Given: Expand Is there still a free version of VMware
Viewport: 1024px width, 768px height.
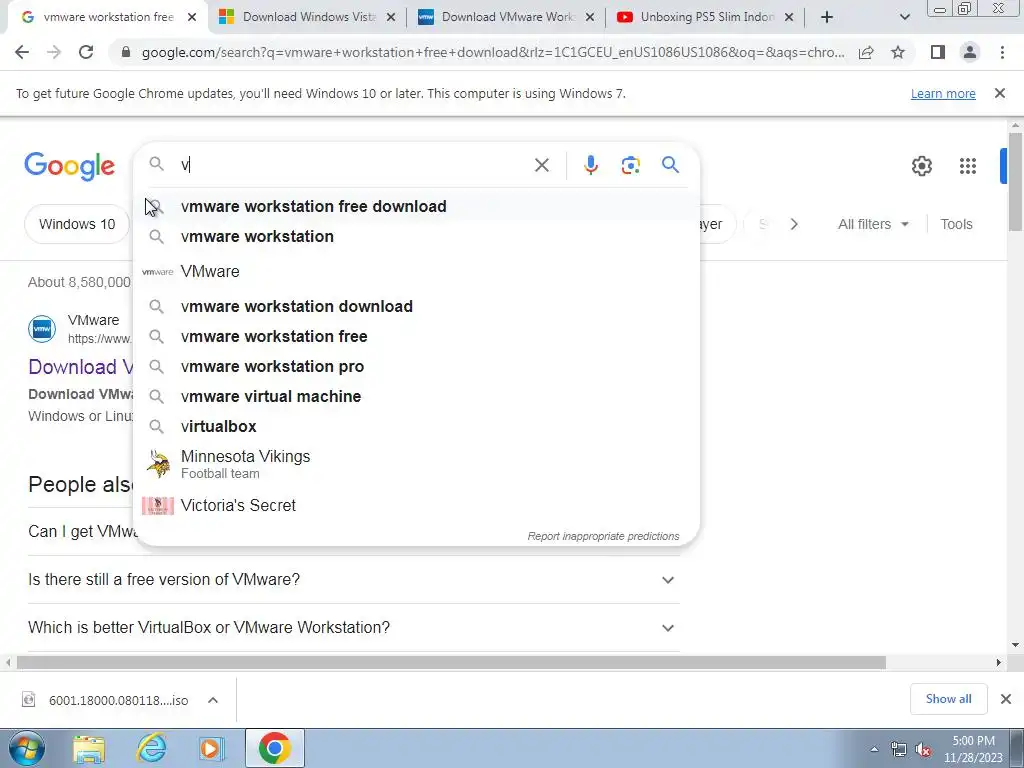Looking at the screenshot, I should (353, 580).
